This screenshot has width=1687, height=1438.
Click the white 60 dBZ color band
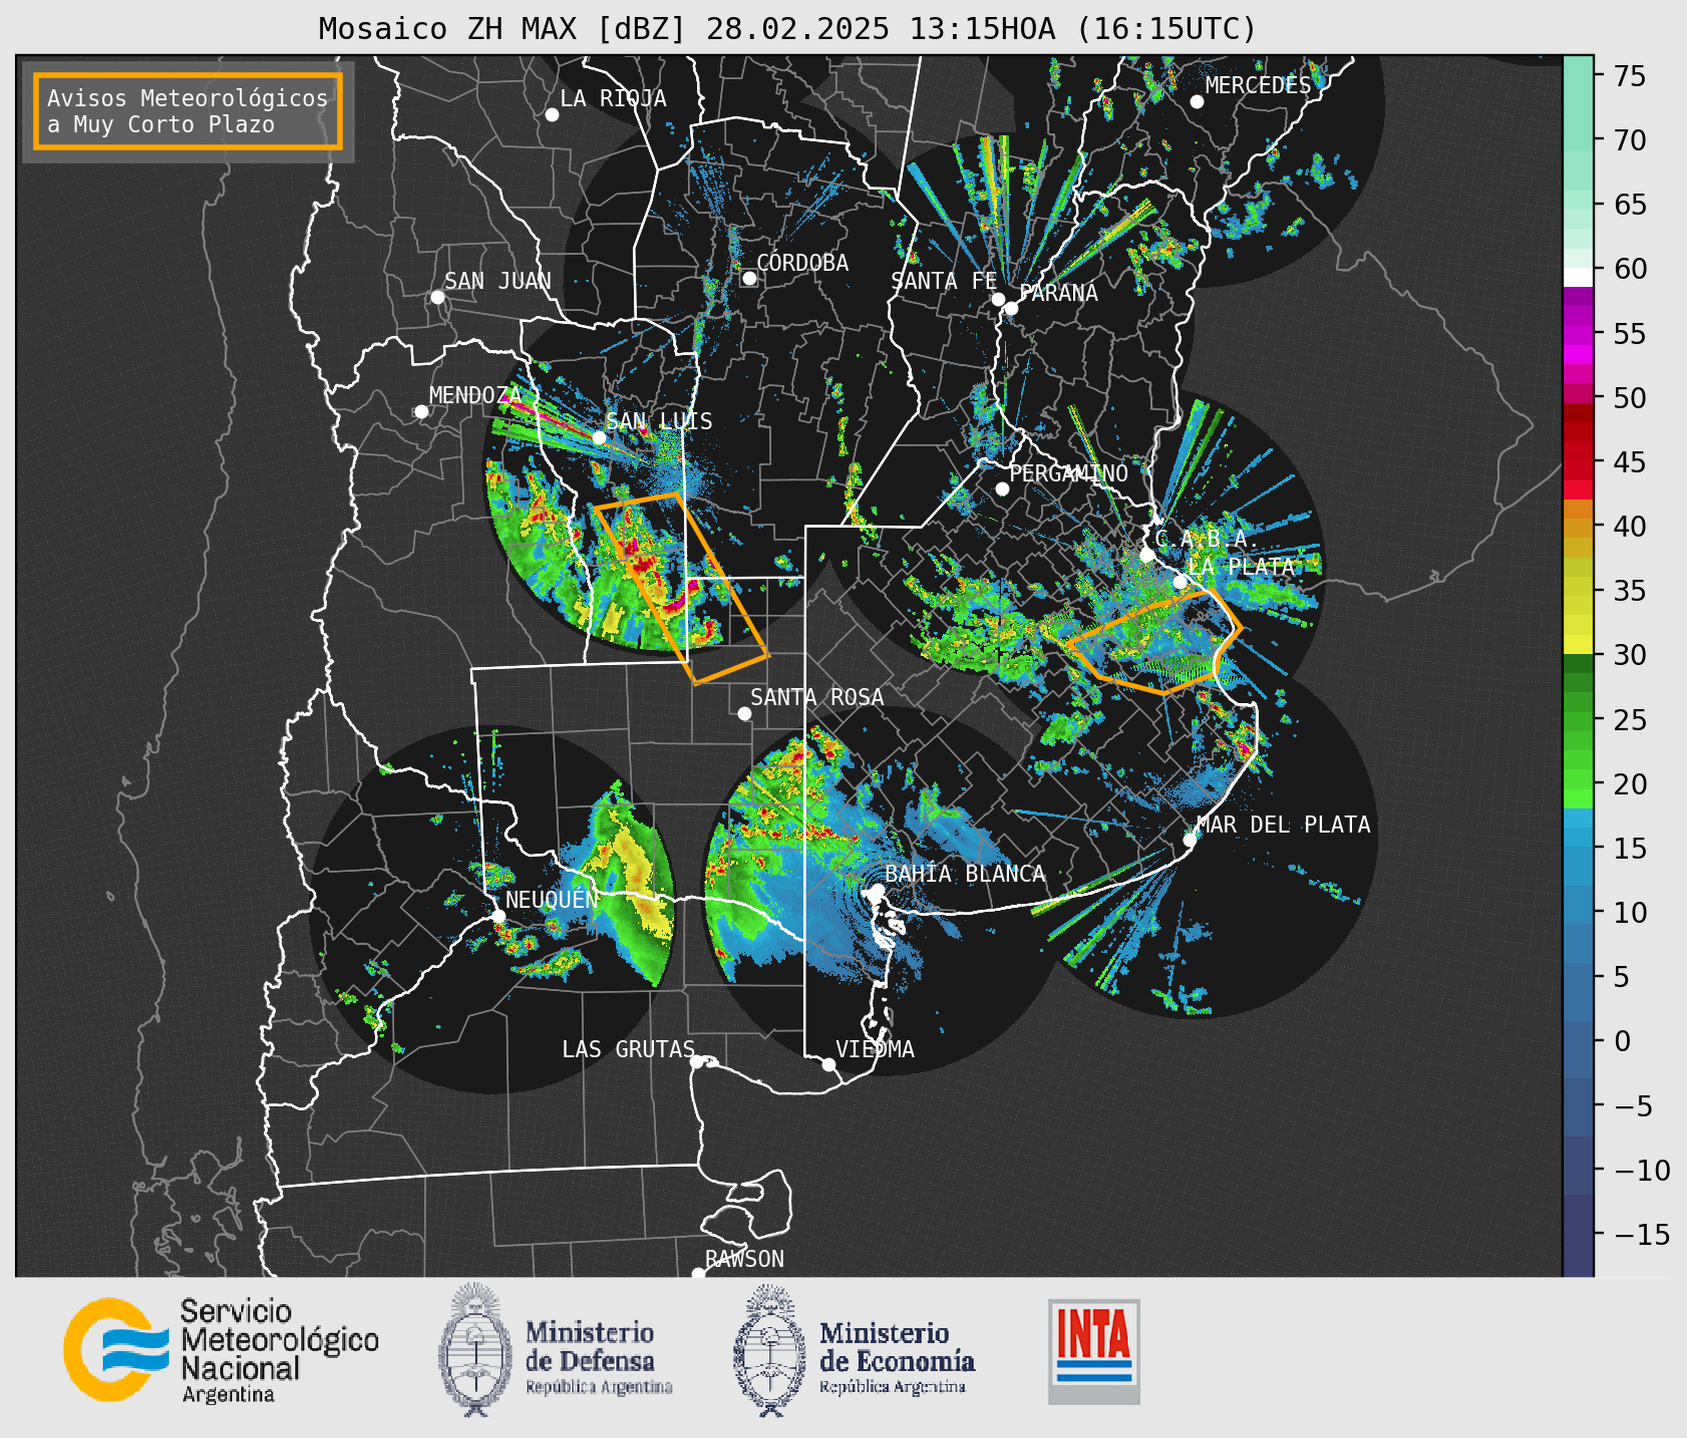pyautogui.click(x=1578, y=277)
